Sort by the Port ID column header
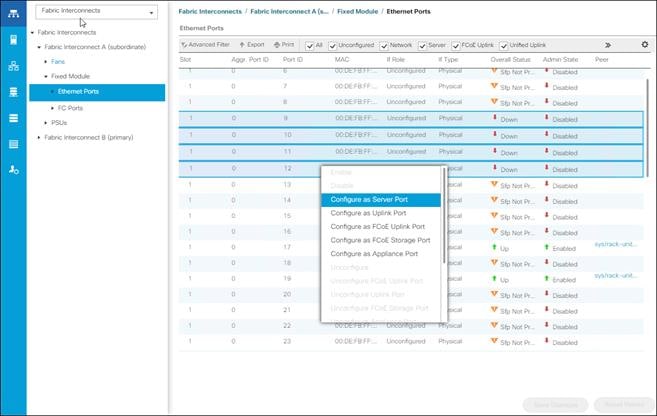 (x=292, y=59)
